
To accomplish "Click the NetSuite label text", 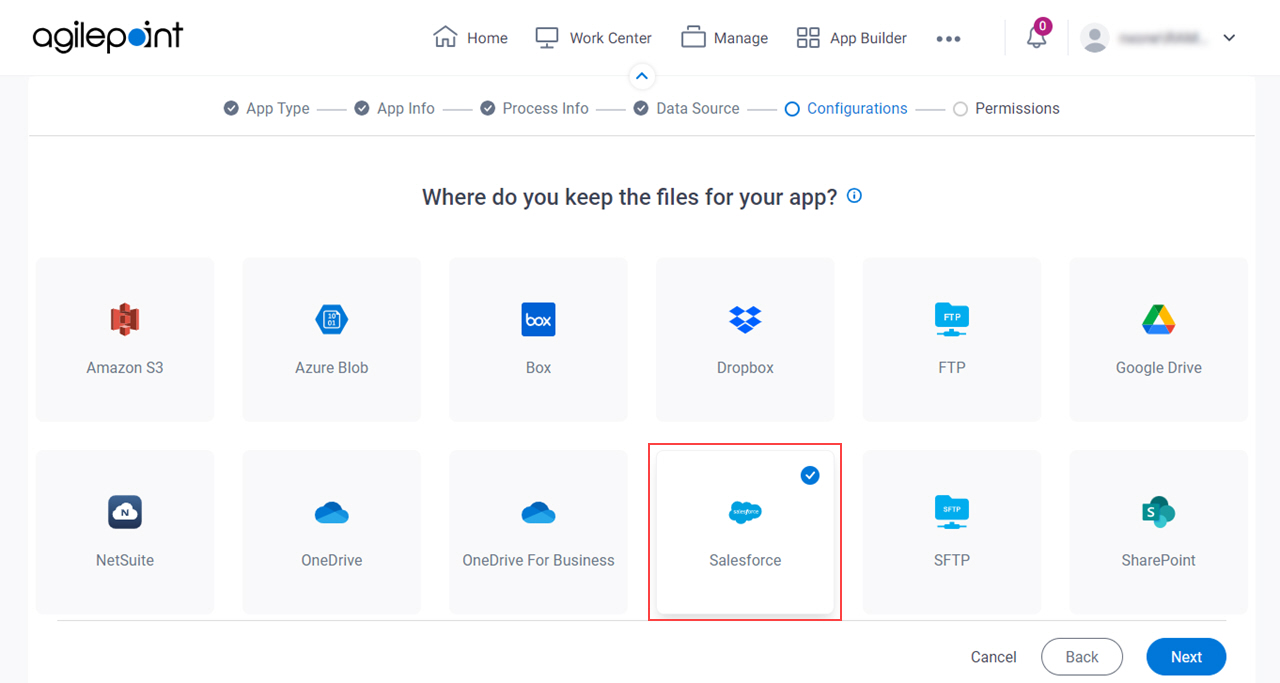I will (x=125, y=560).
